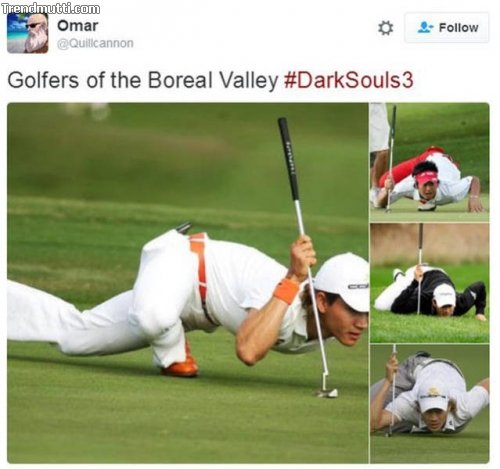Visit the @Quillcannon handle
This screenshot has width=500, height=469.
point(95,43)
